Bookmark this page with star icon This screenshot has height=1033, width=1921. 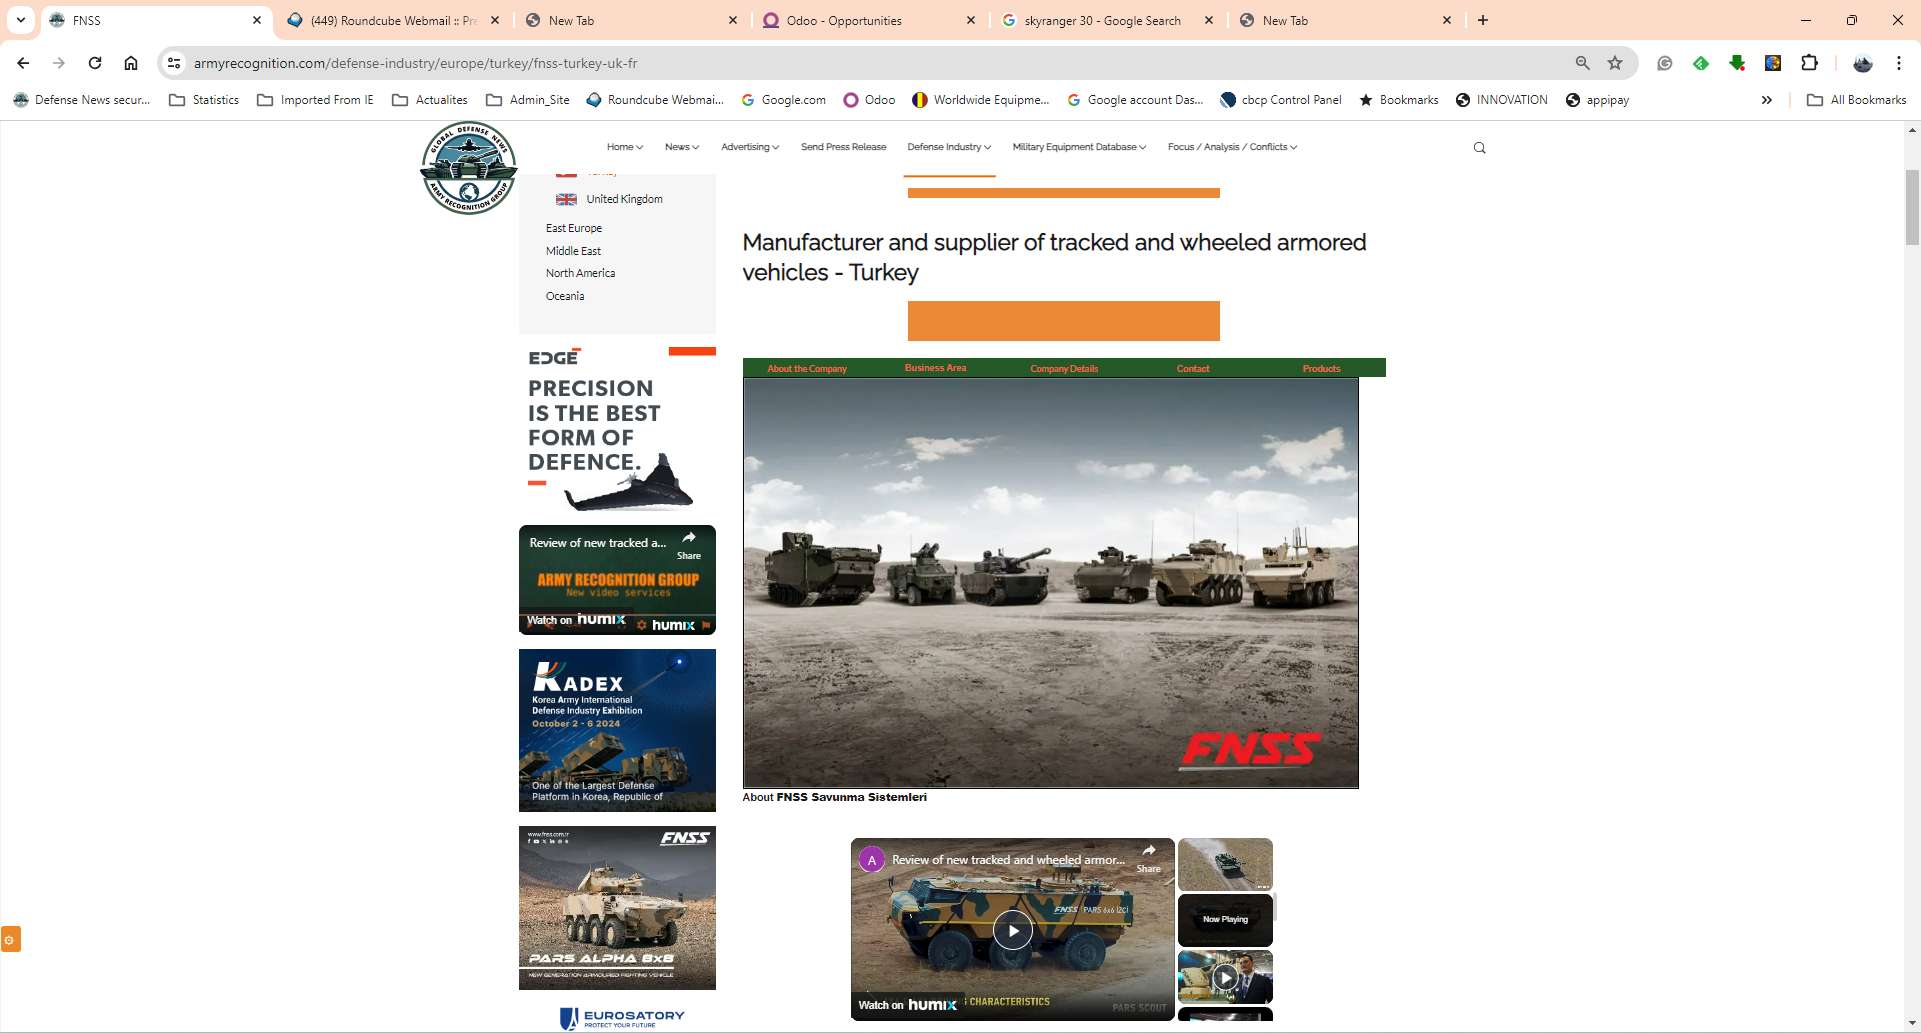(x=1614, y=63)
